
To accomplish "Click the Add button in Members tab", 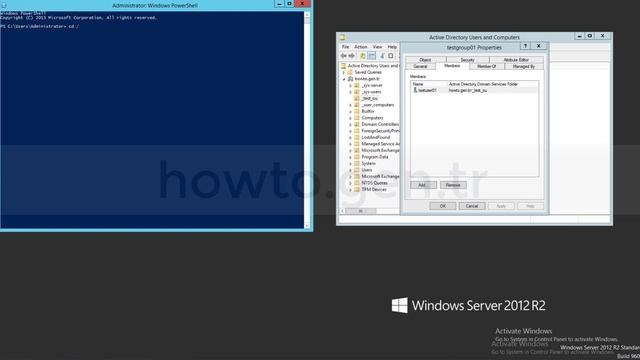I will point(423,185).
